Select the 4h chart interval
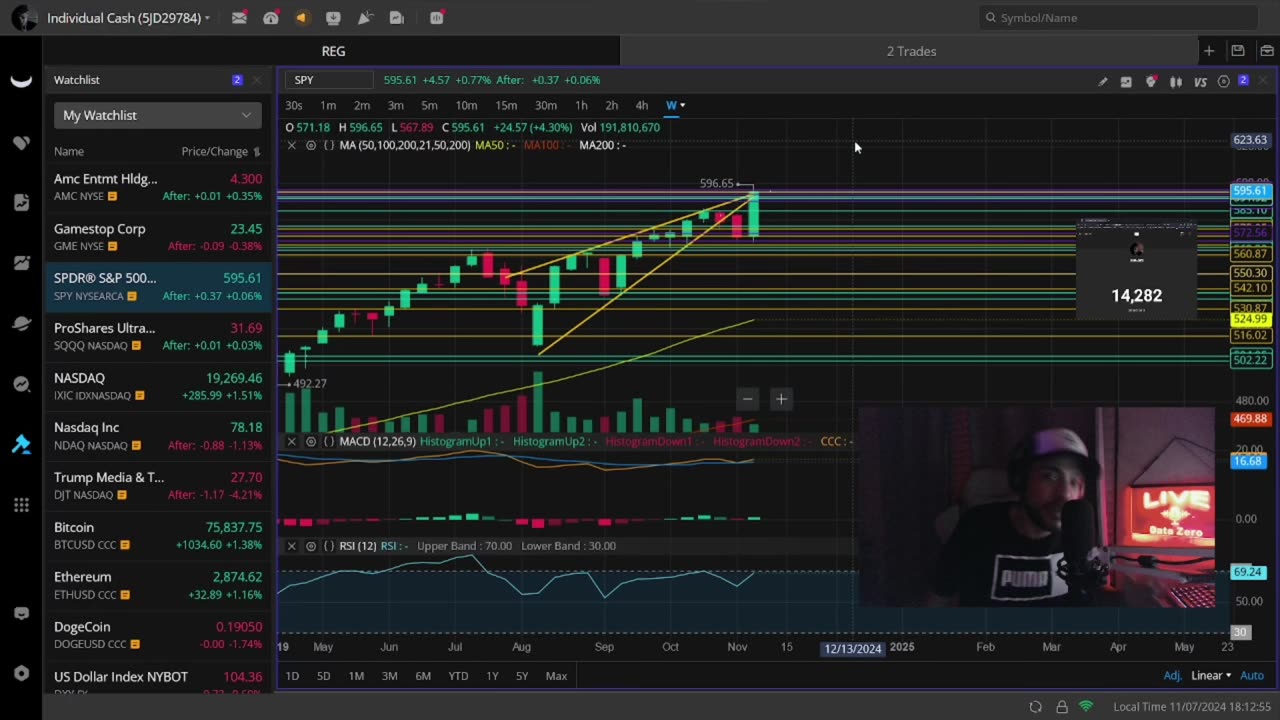Image resolution: width=1280 pixels, height=720 pixels. click(642, 105)
